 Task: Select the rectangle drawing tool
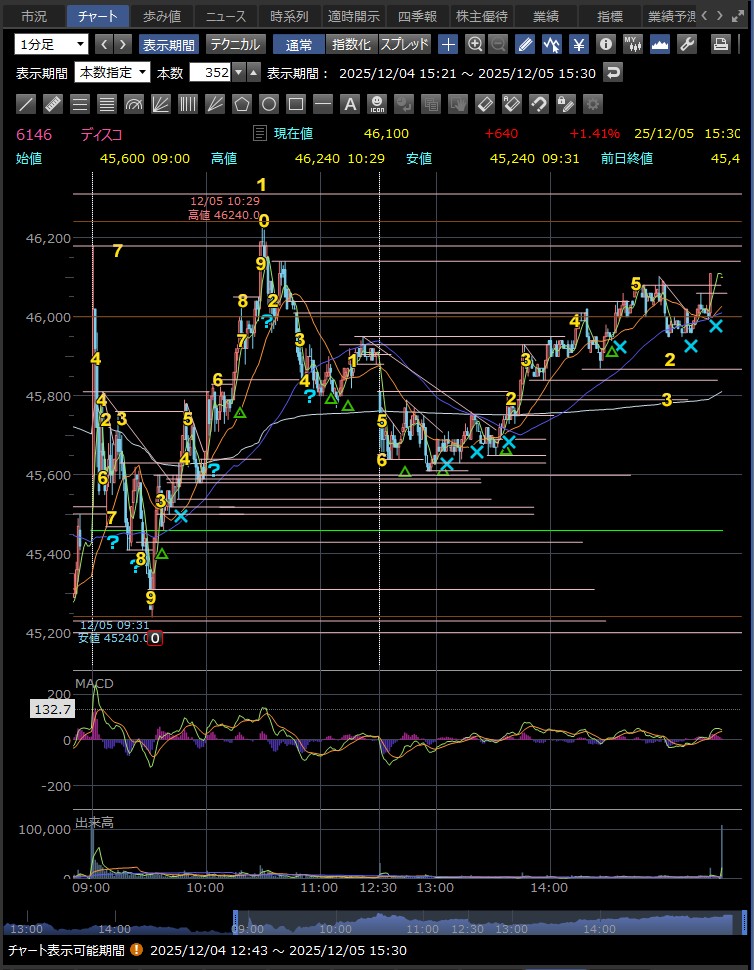[x=295, y=103]
